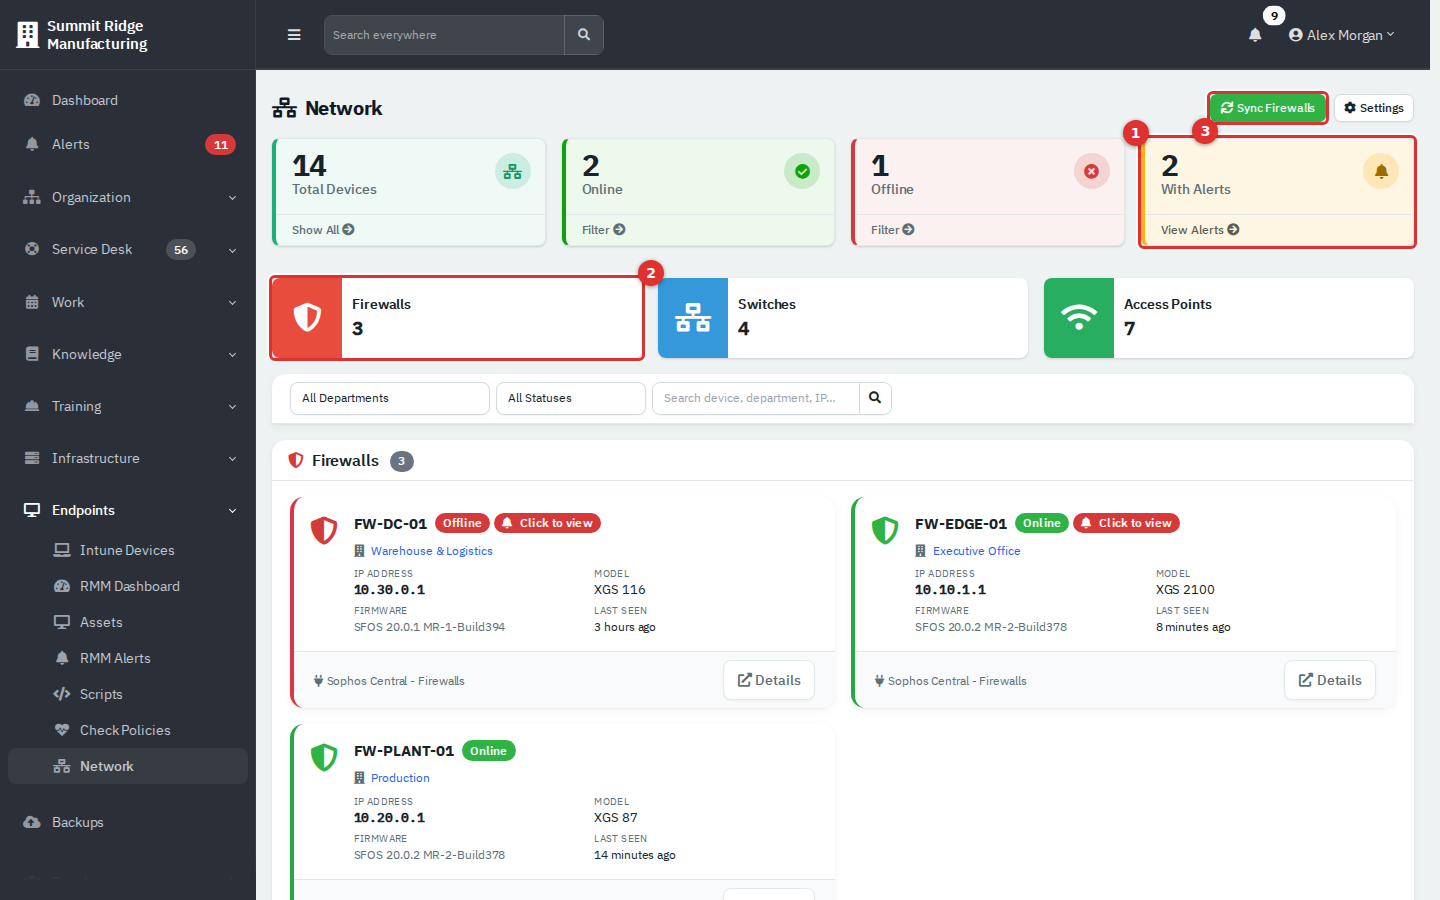Image resolution: width=1440 pixels, height=900 pixels.
Task: Filter by Online devices
Action: [x=604, y=230]
